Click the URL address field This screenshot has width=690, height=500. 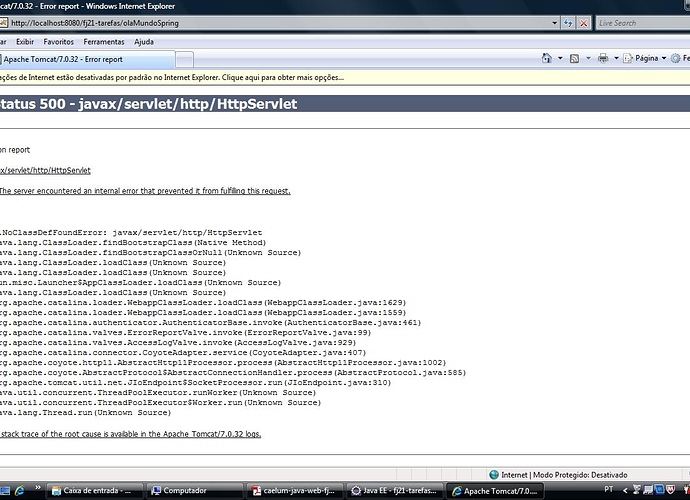[279, 23]
